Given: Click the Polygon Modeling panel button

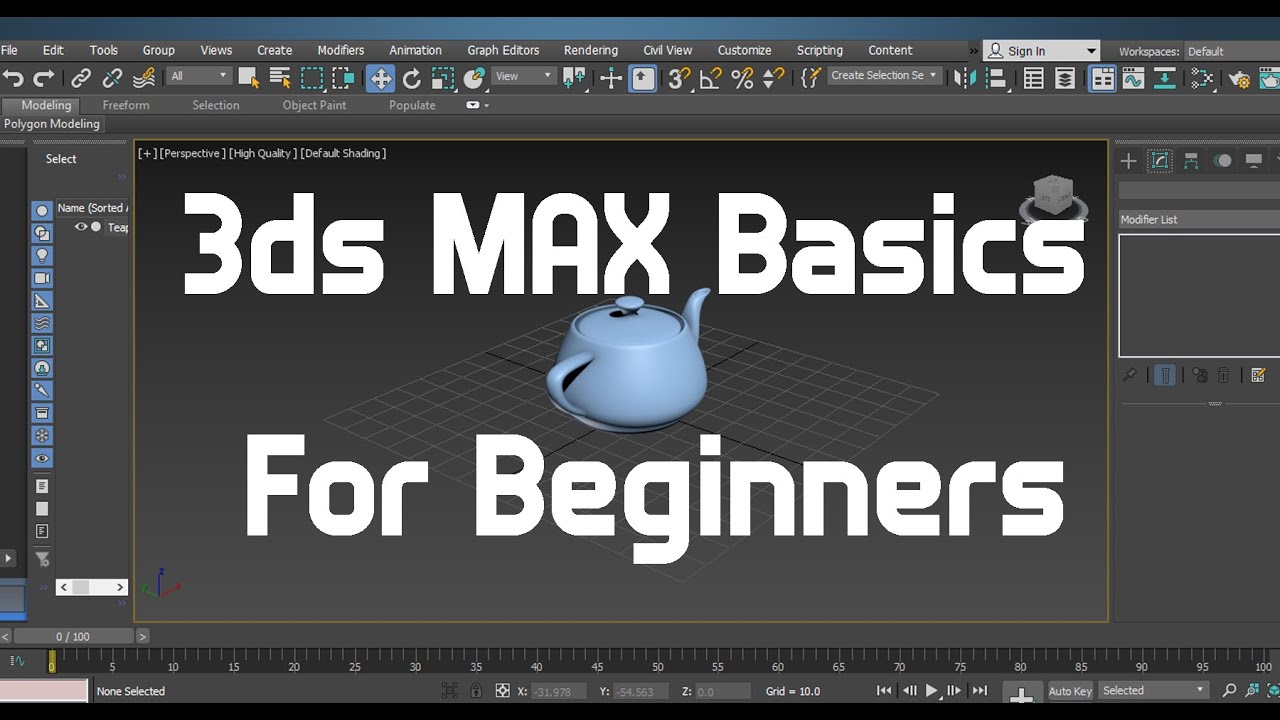Looking at the screenshot, I should point(52,124).
